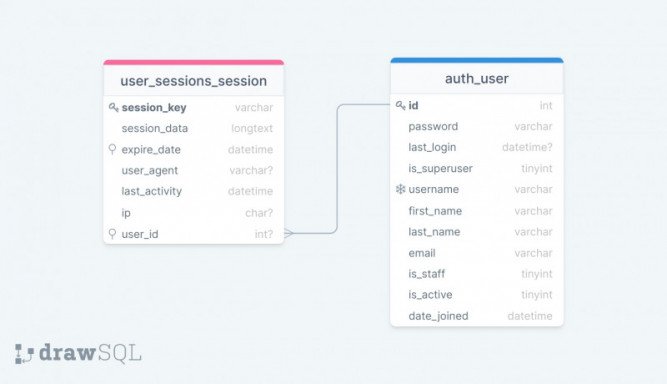This screenshot has height=384, width=667.
Task: Open the drawSQL wordmark link
Action: (x=90, y=353)
